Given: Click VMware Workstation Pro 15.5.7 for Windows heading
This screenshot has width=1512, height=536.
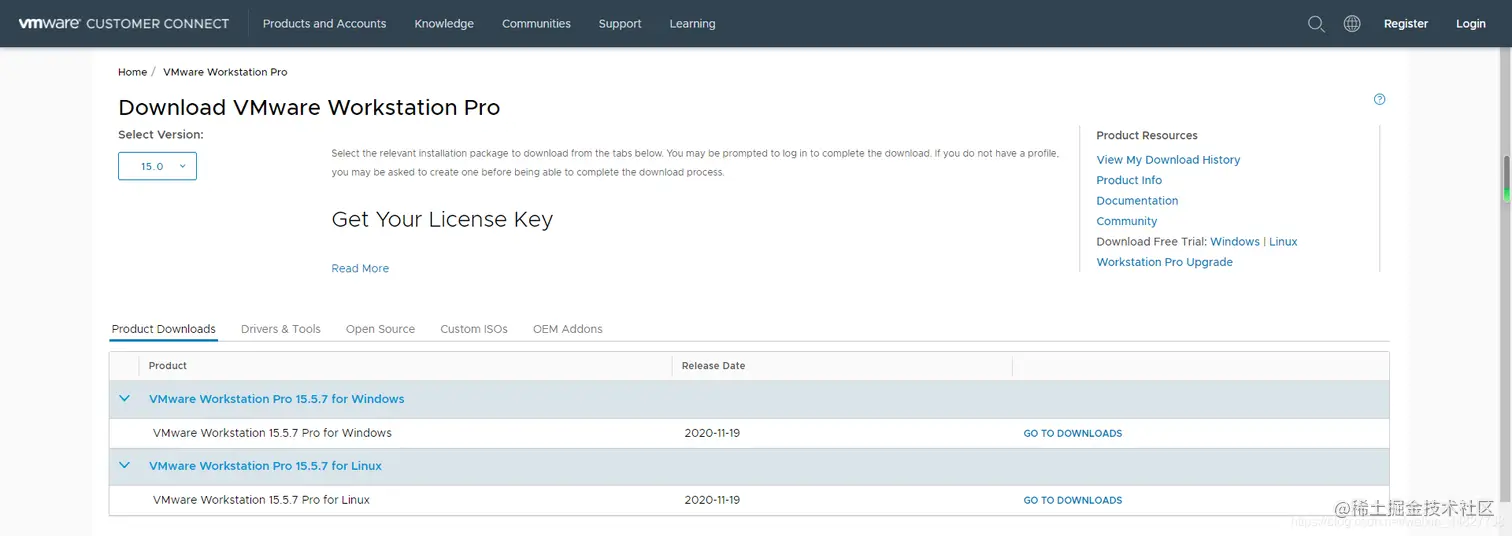Looking at the screenshot, I should pos(276,399).
